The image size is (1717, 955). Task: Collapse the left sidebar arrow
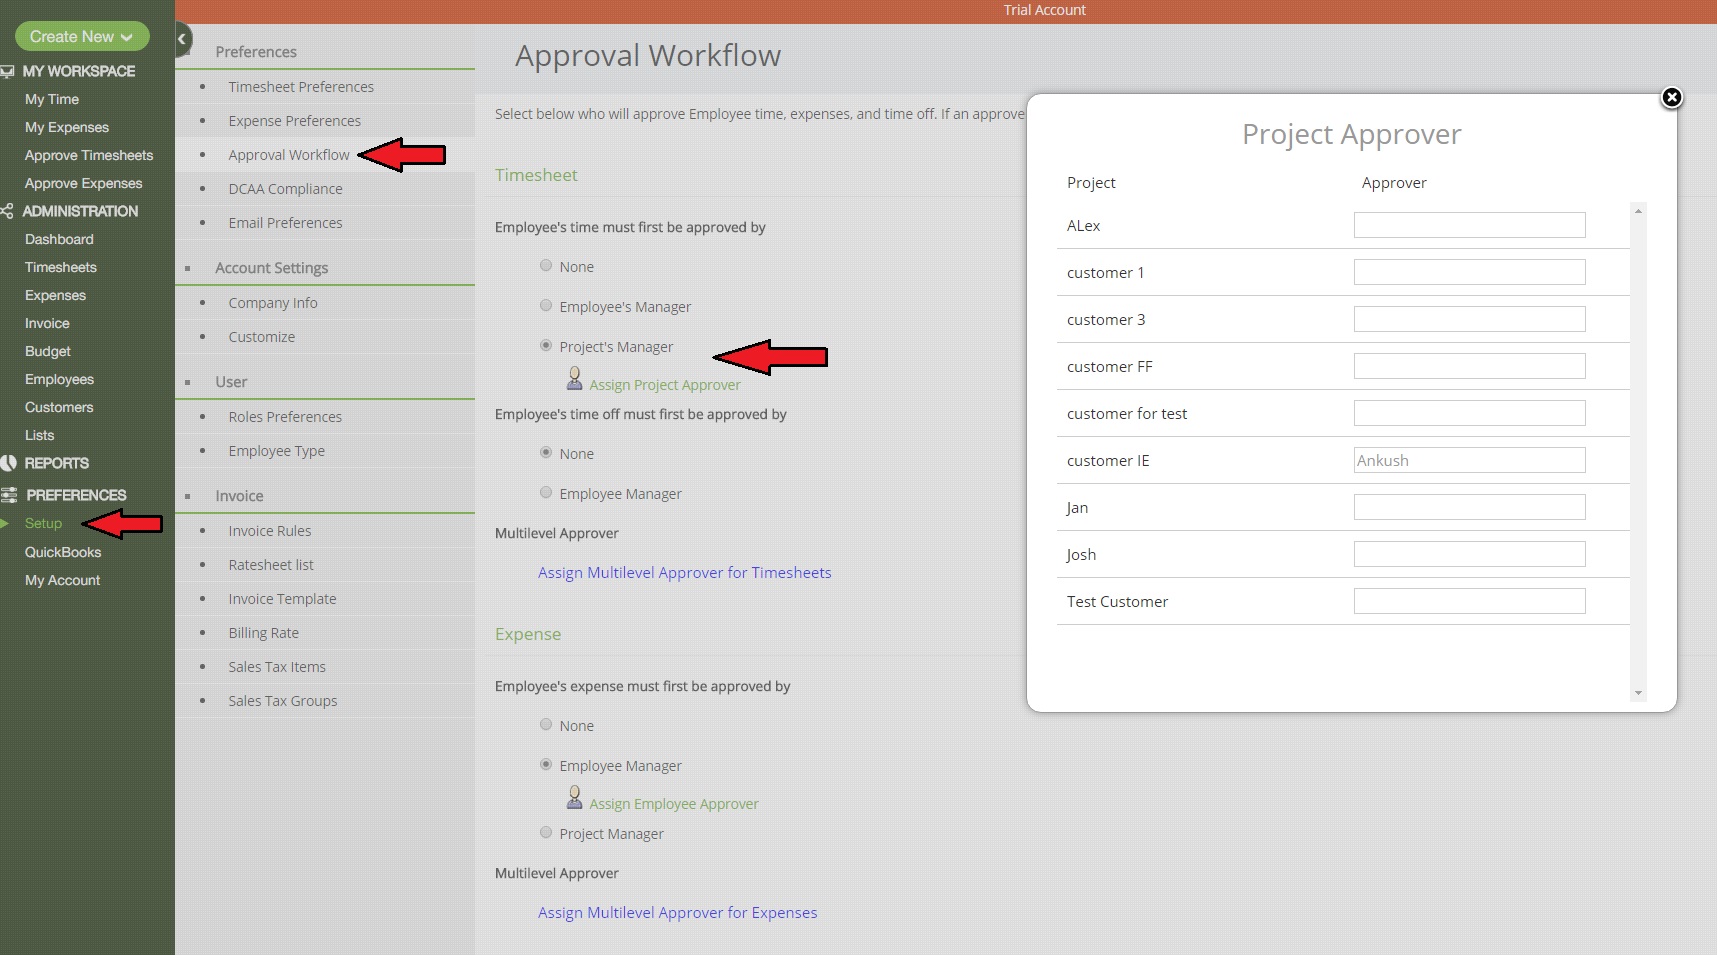pos(182,40)
